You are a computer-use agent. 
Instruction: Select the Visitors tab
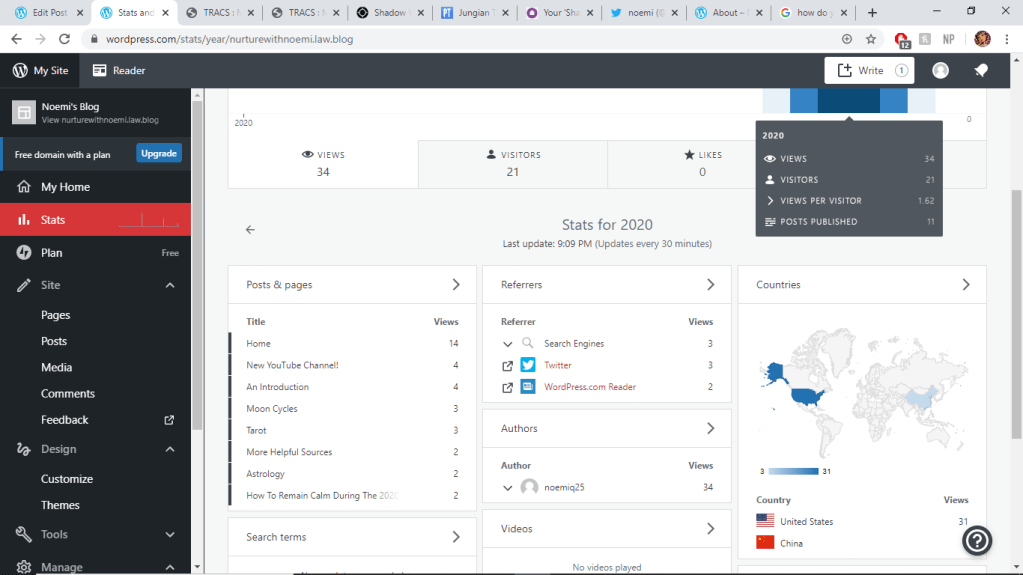click(512, 163)
